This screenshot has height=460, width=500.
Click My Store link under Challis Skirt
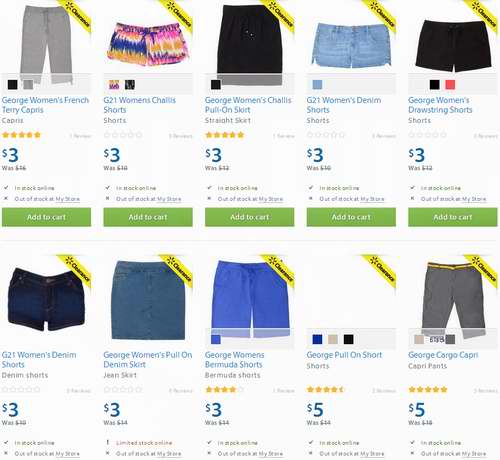coord(271,199)
